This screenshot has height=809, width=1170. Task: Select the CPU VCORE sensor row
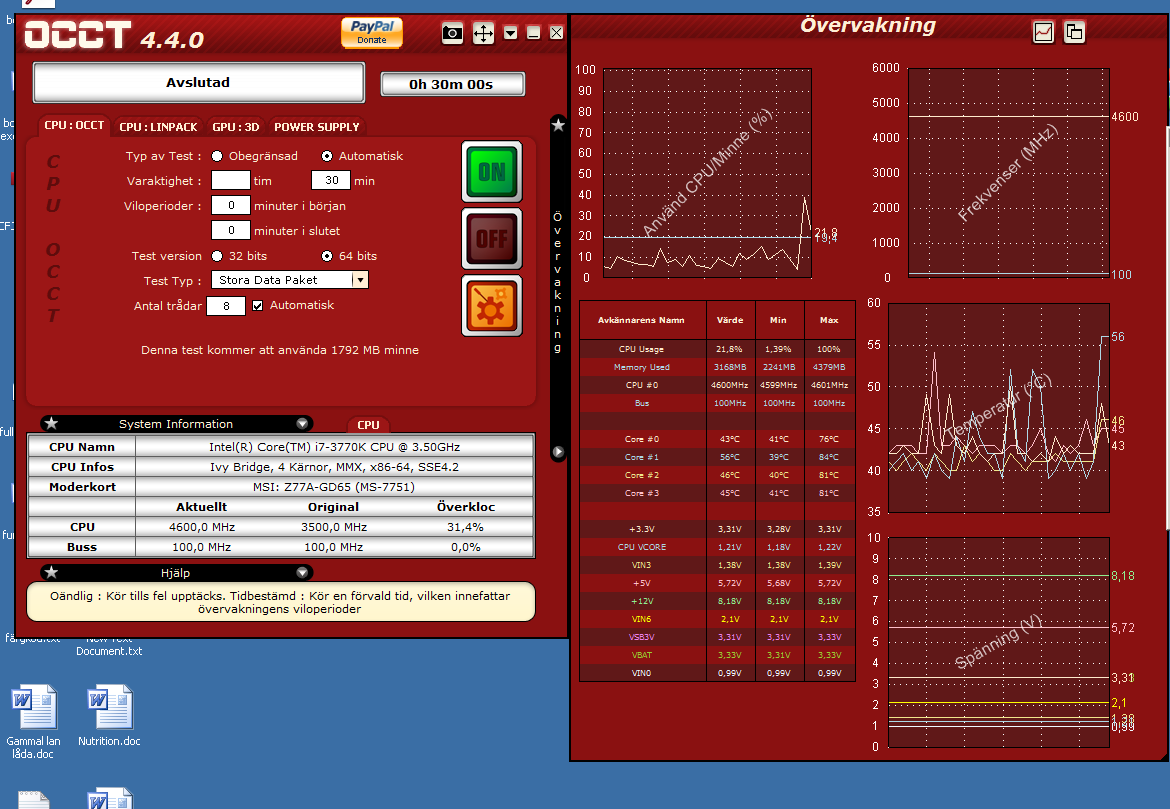(x=717, y=546)
